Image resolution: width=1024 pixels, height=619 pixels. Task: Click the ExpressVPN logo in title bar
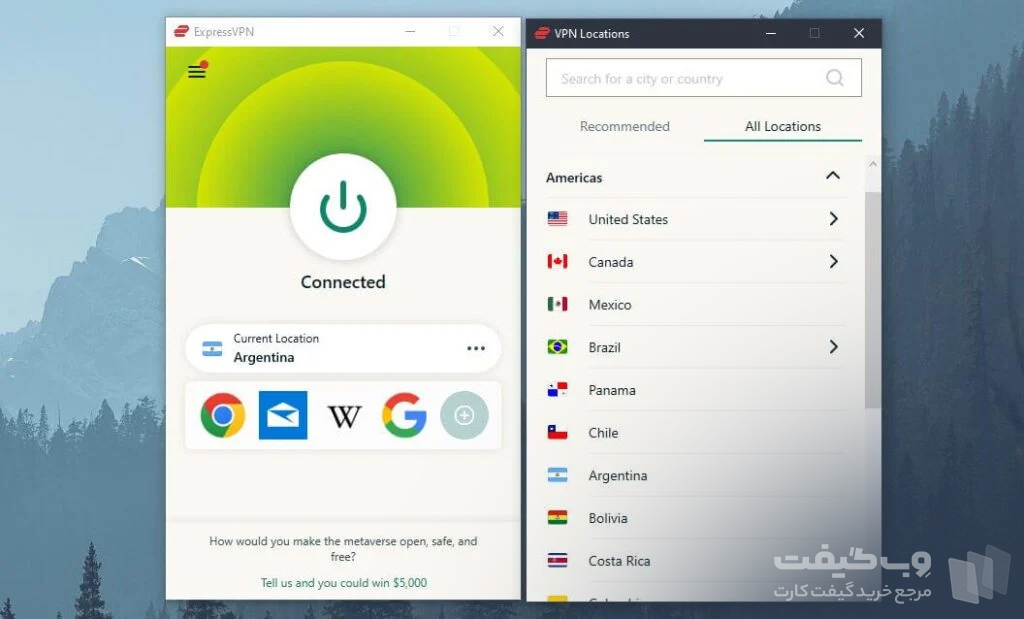pyautogui.click(x=181, y=31)
